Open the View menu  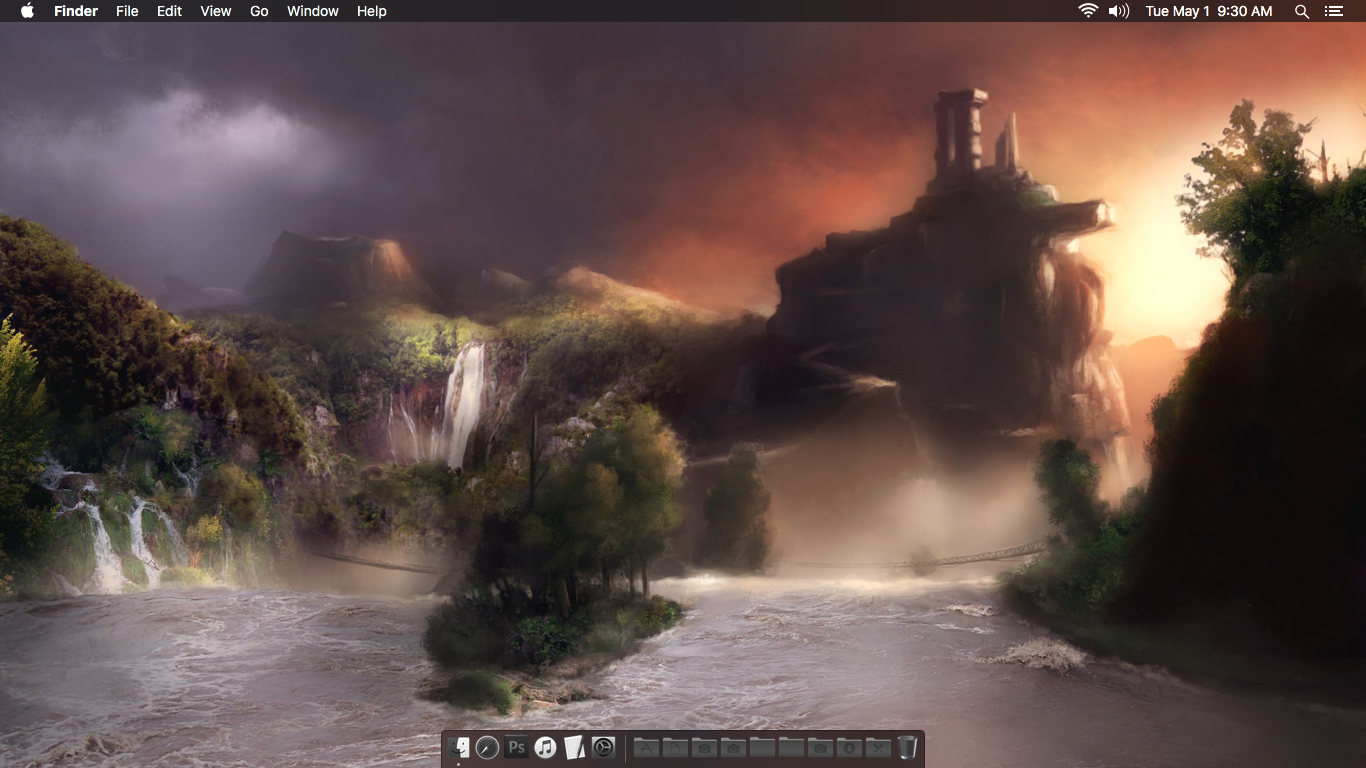[x=216, y=11]
